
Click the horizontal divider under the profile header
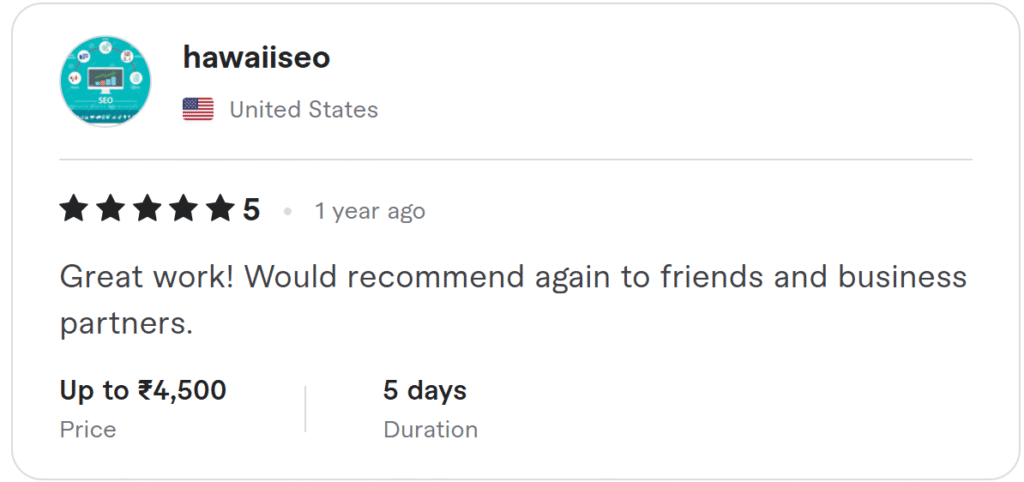[x=515, y=160]
